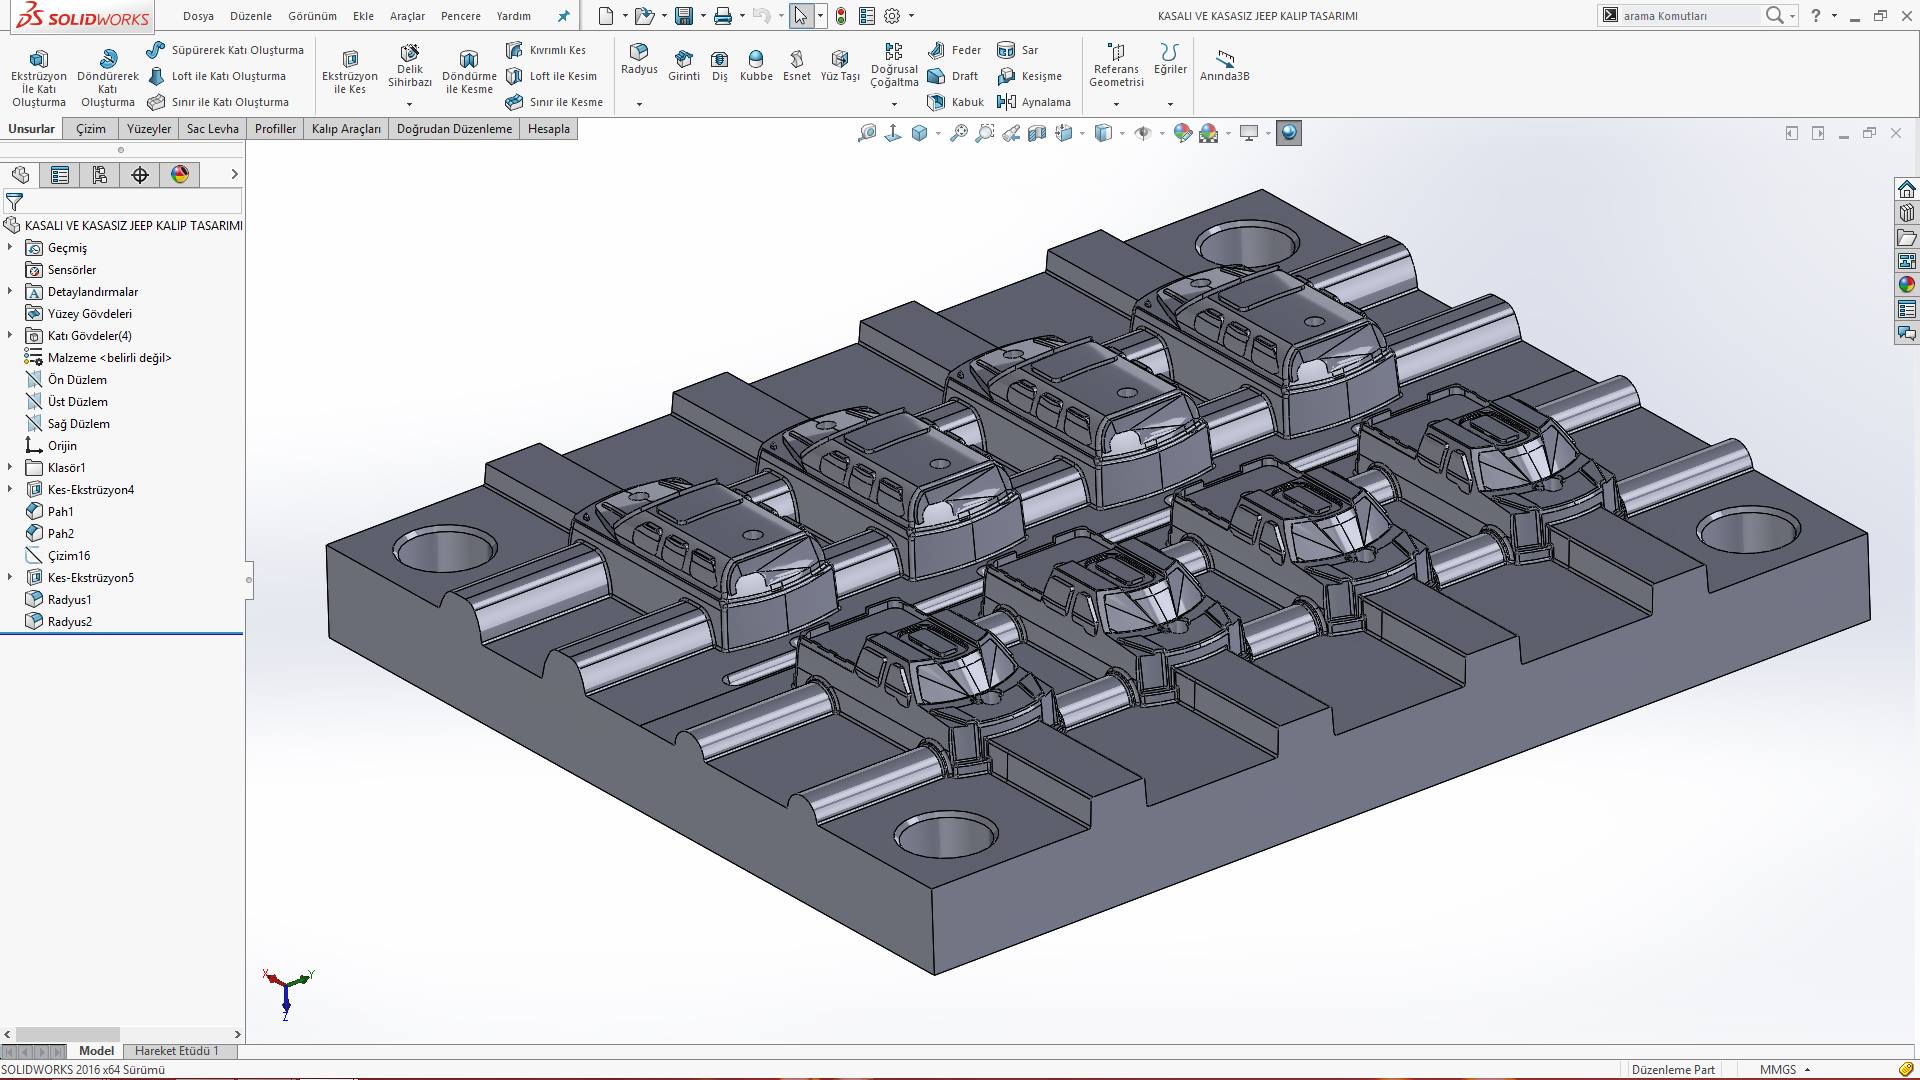Image resolution: width=1920 pixels, height=1080 pixels.
Task: Open Dosya menu
Action: [x=198, y=16]
